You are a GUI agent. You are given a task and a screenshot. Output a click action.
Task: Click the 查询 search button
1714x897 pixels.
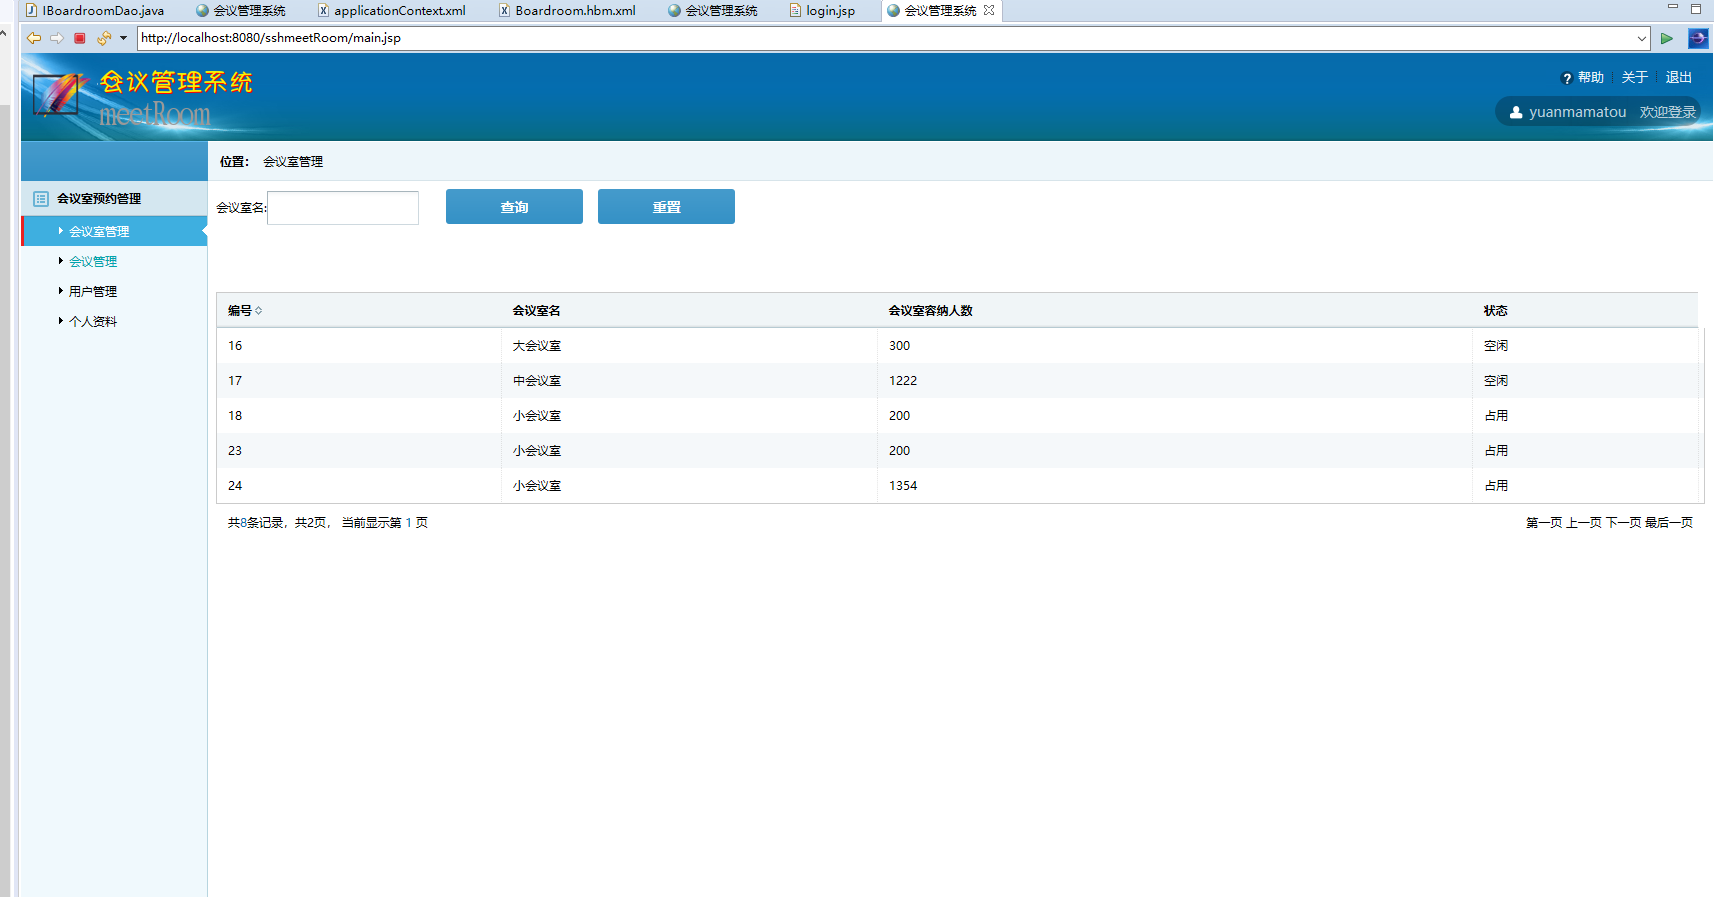(x=514, y=207)
